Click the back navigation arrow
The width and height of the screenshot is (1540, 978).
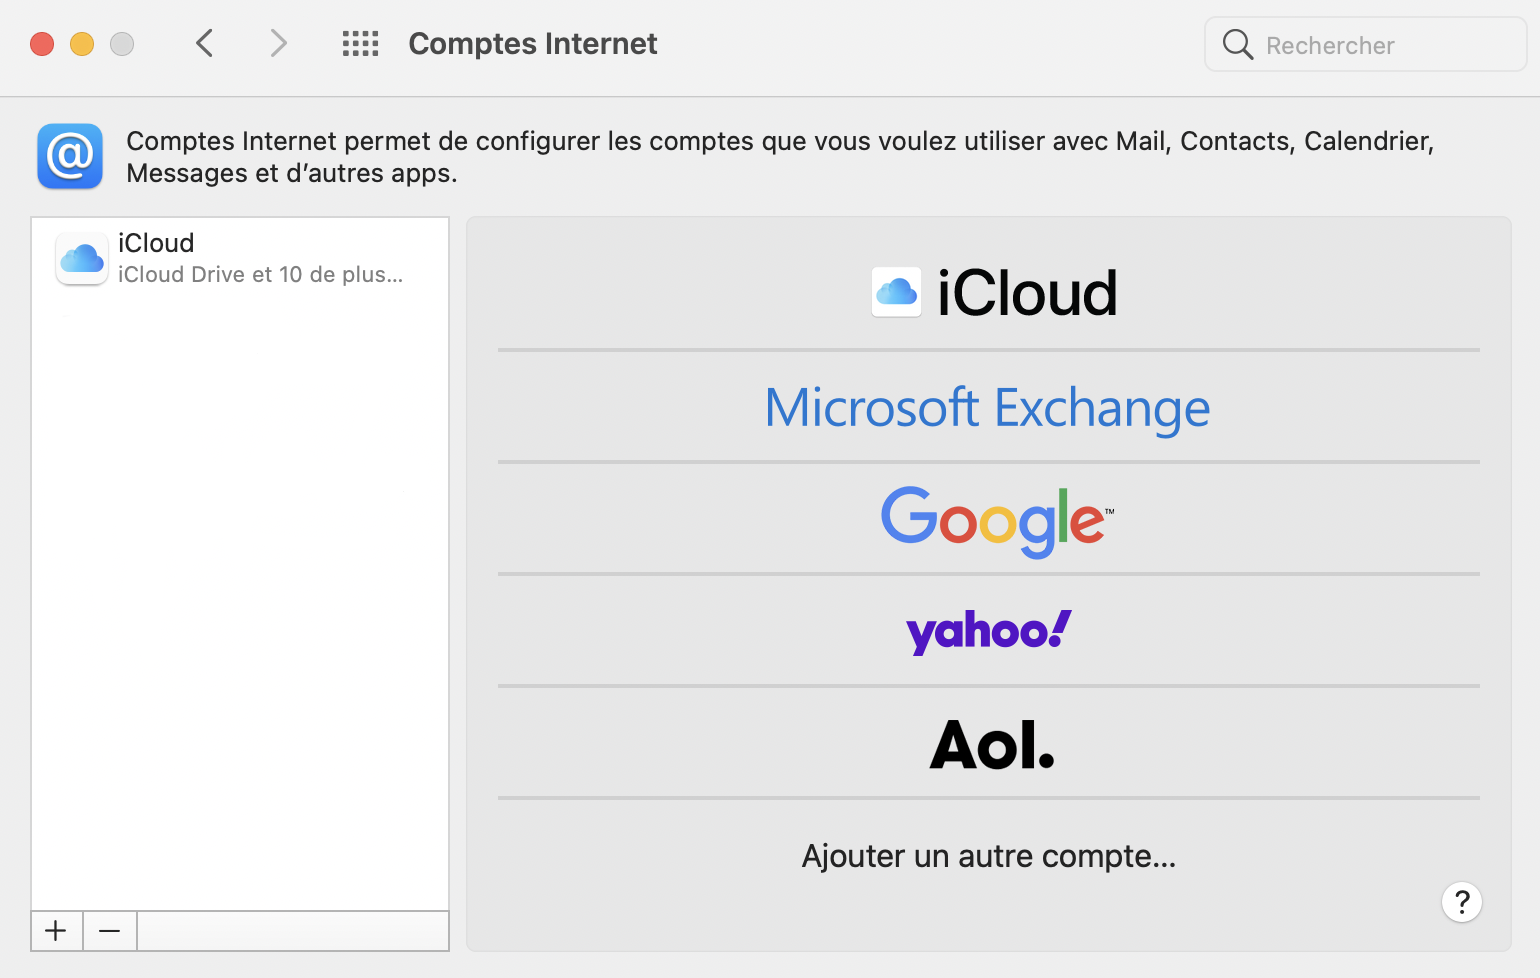(205, 44)
